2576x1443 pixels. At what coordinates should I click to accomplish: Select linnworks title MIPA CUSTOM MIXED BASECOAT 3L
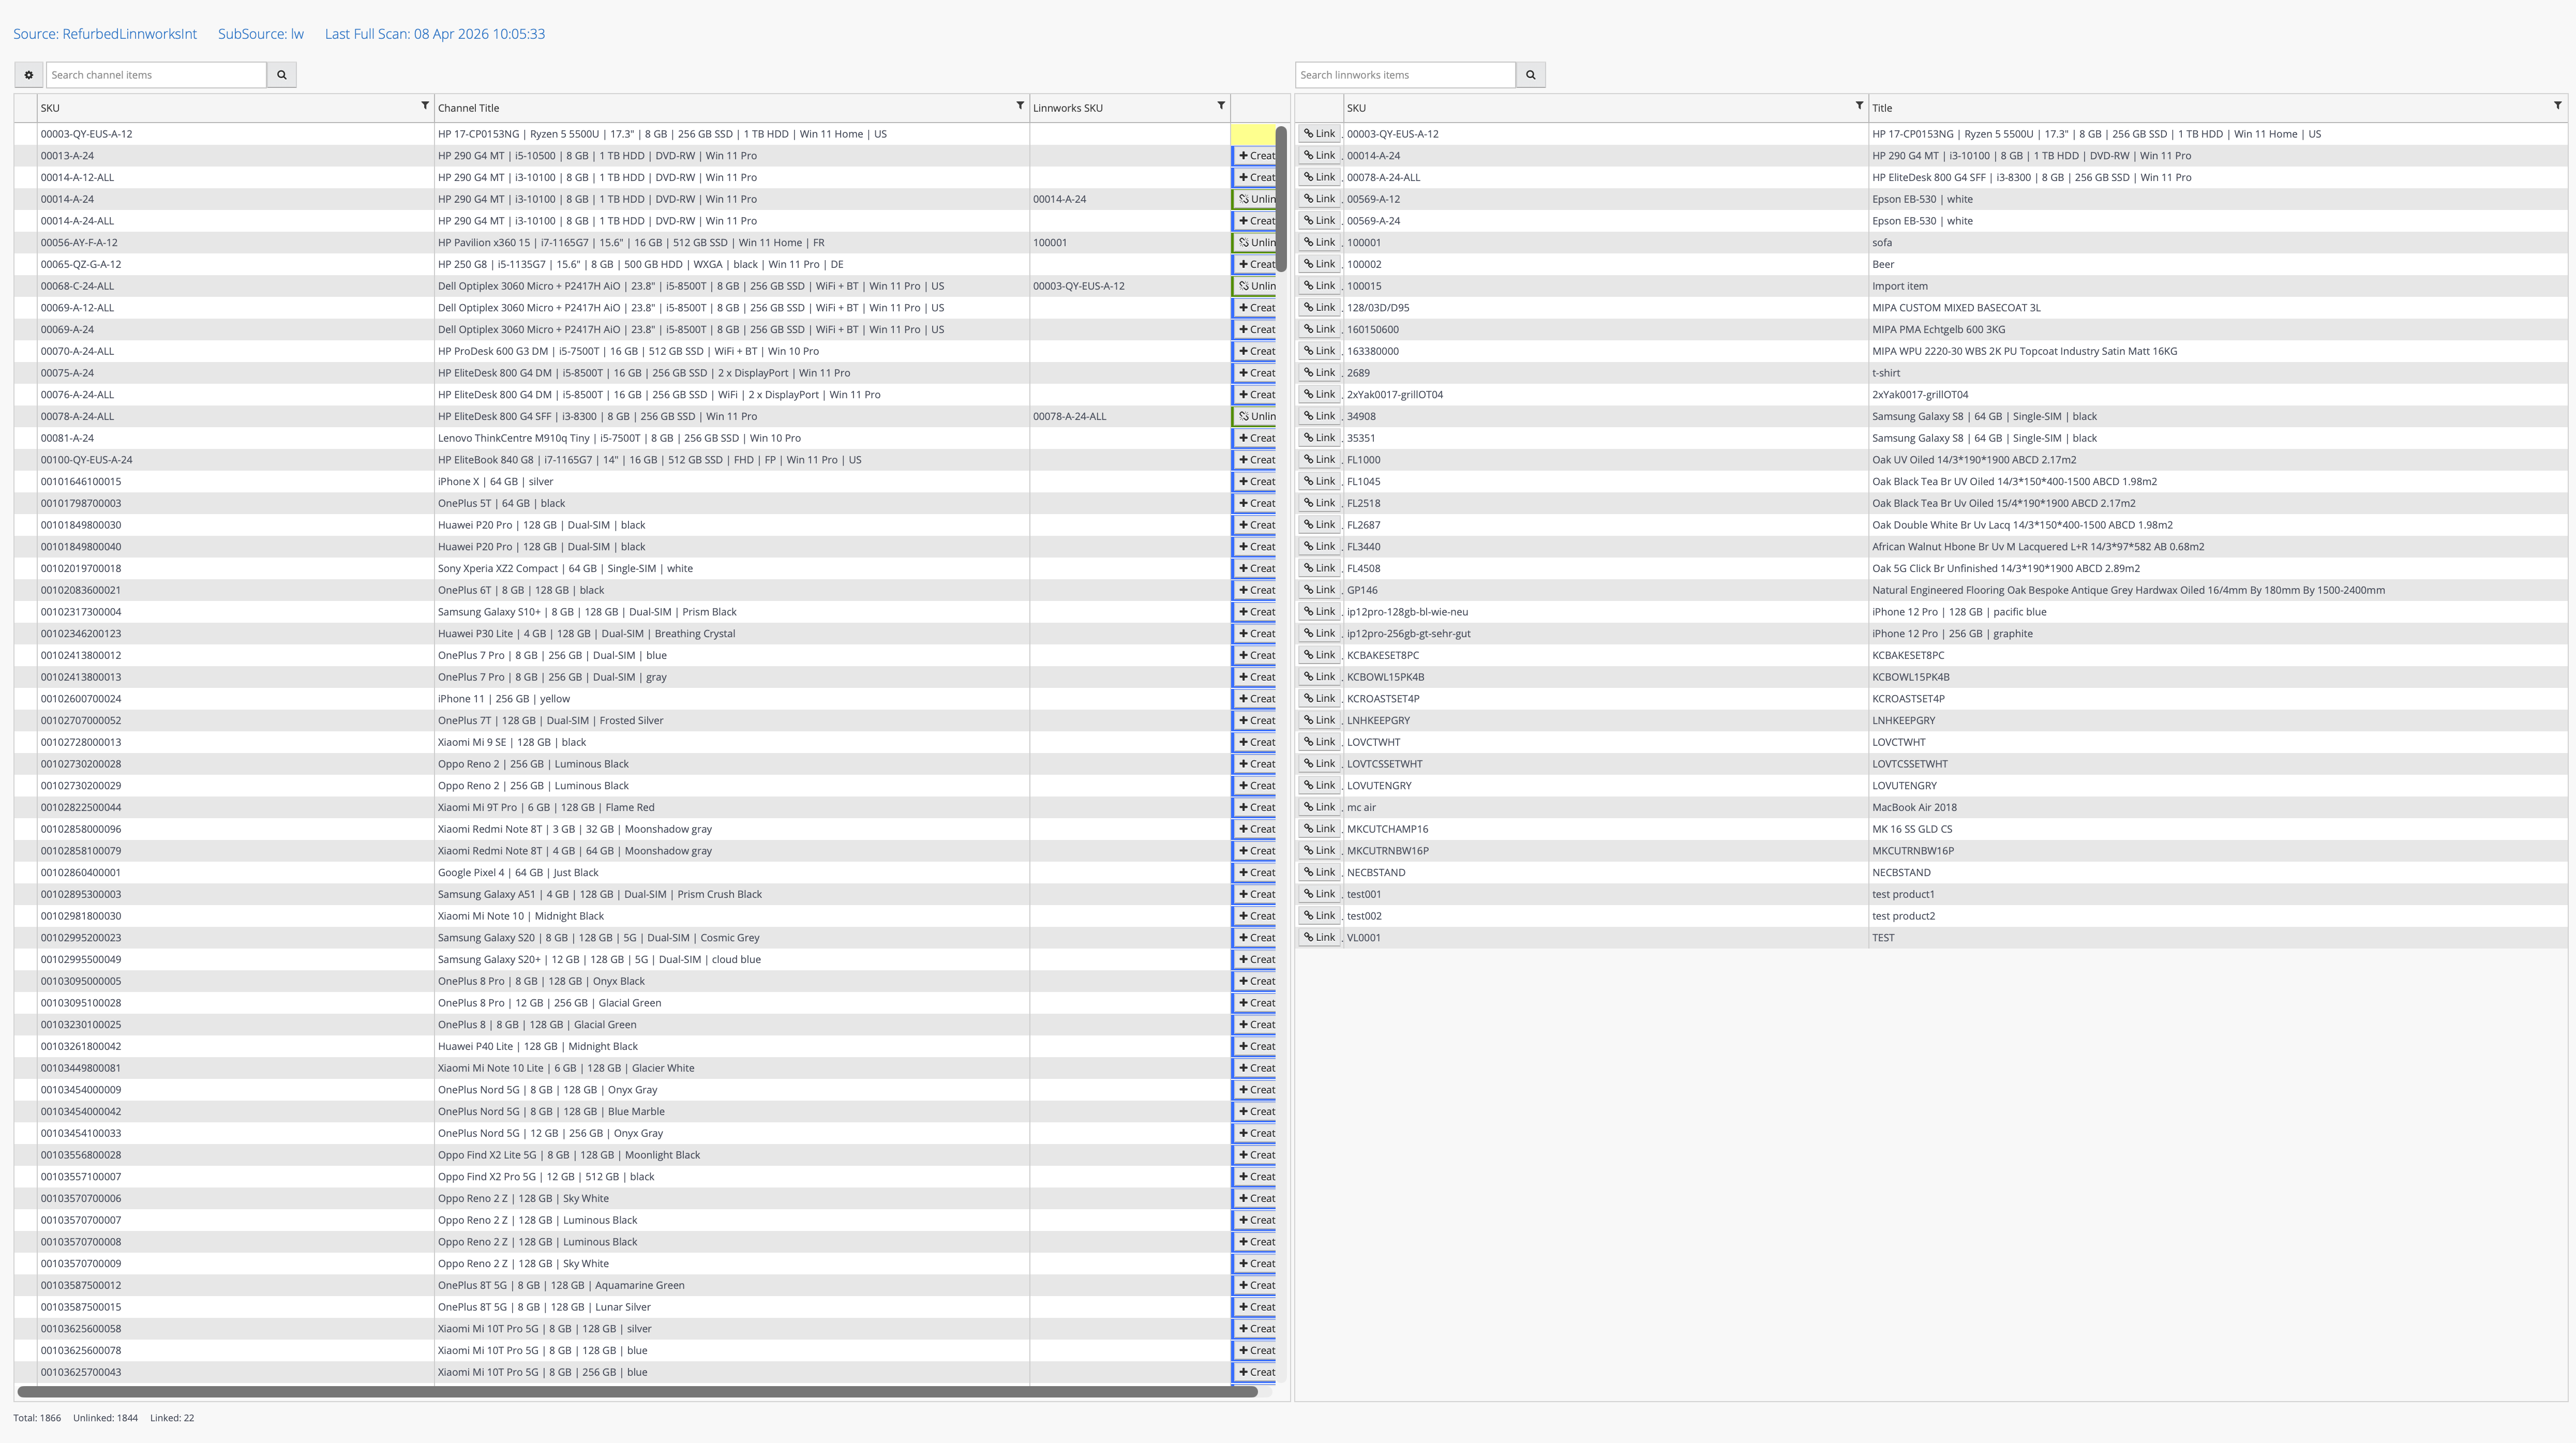coord(1956,308)
